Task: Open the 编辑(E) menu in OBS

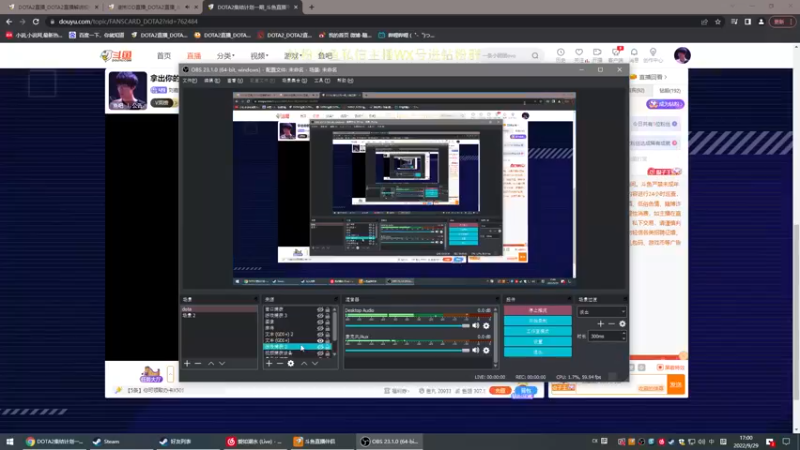Action: (x=212, y=81)
